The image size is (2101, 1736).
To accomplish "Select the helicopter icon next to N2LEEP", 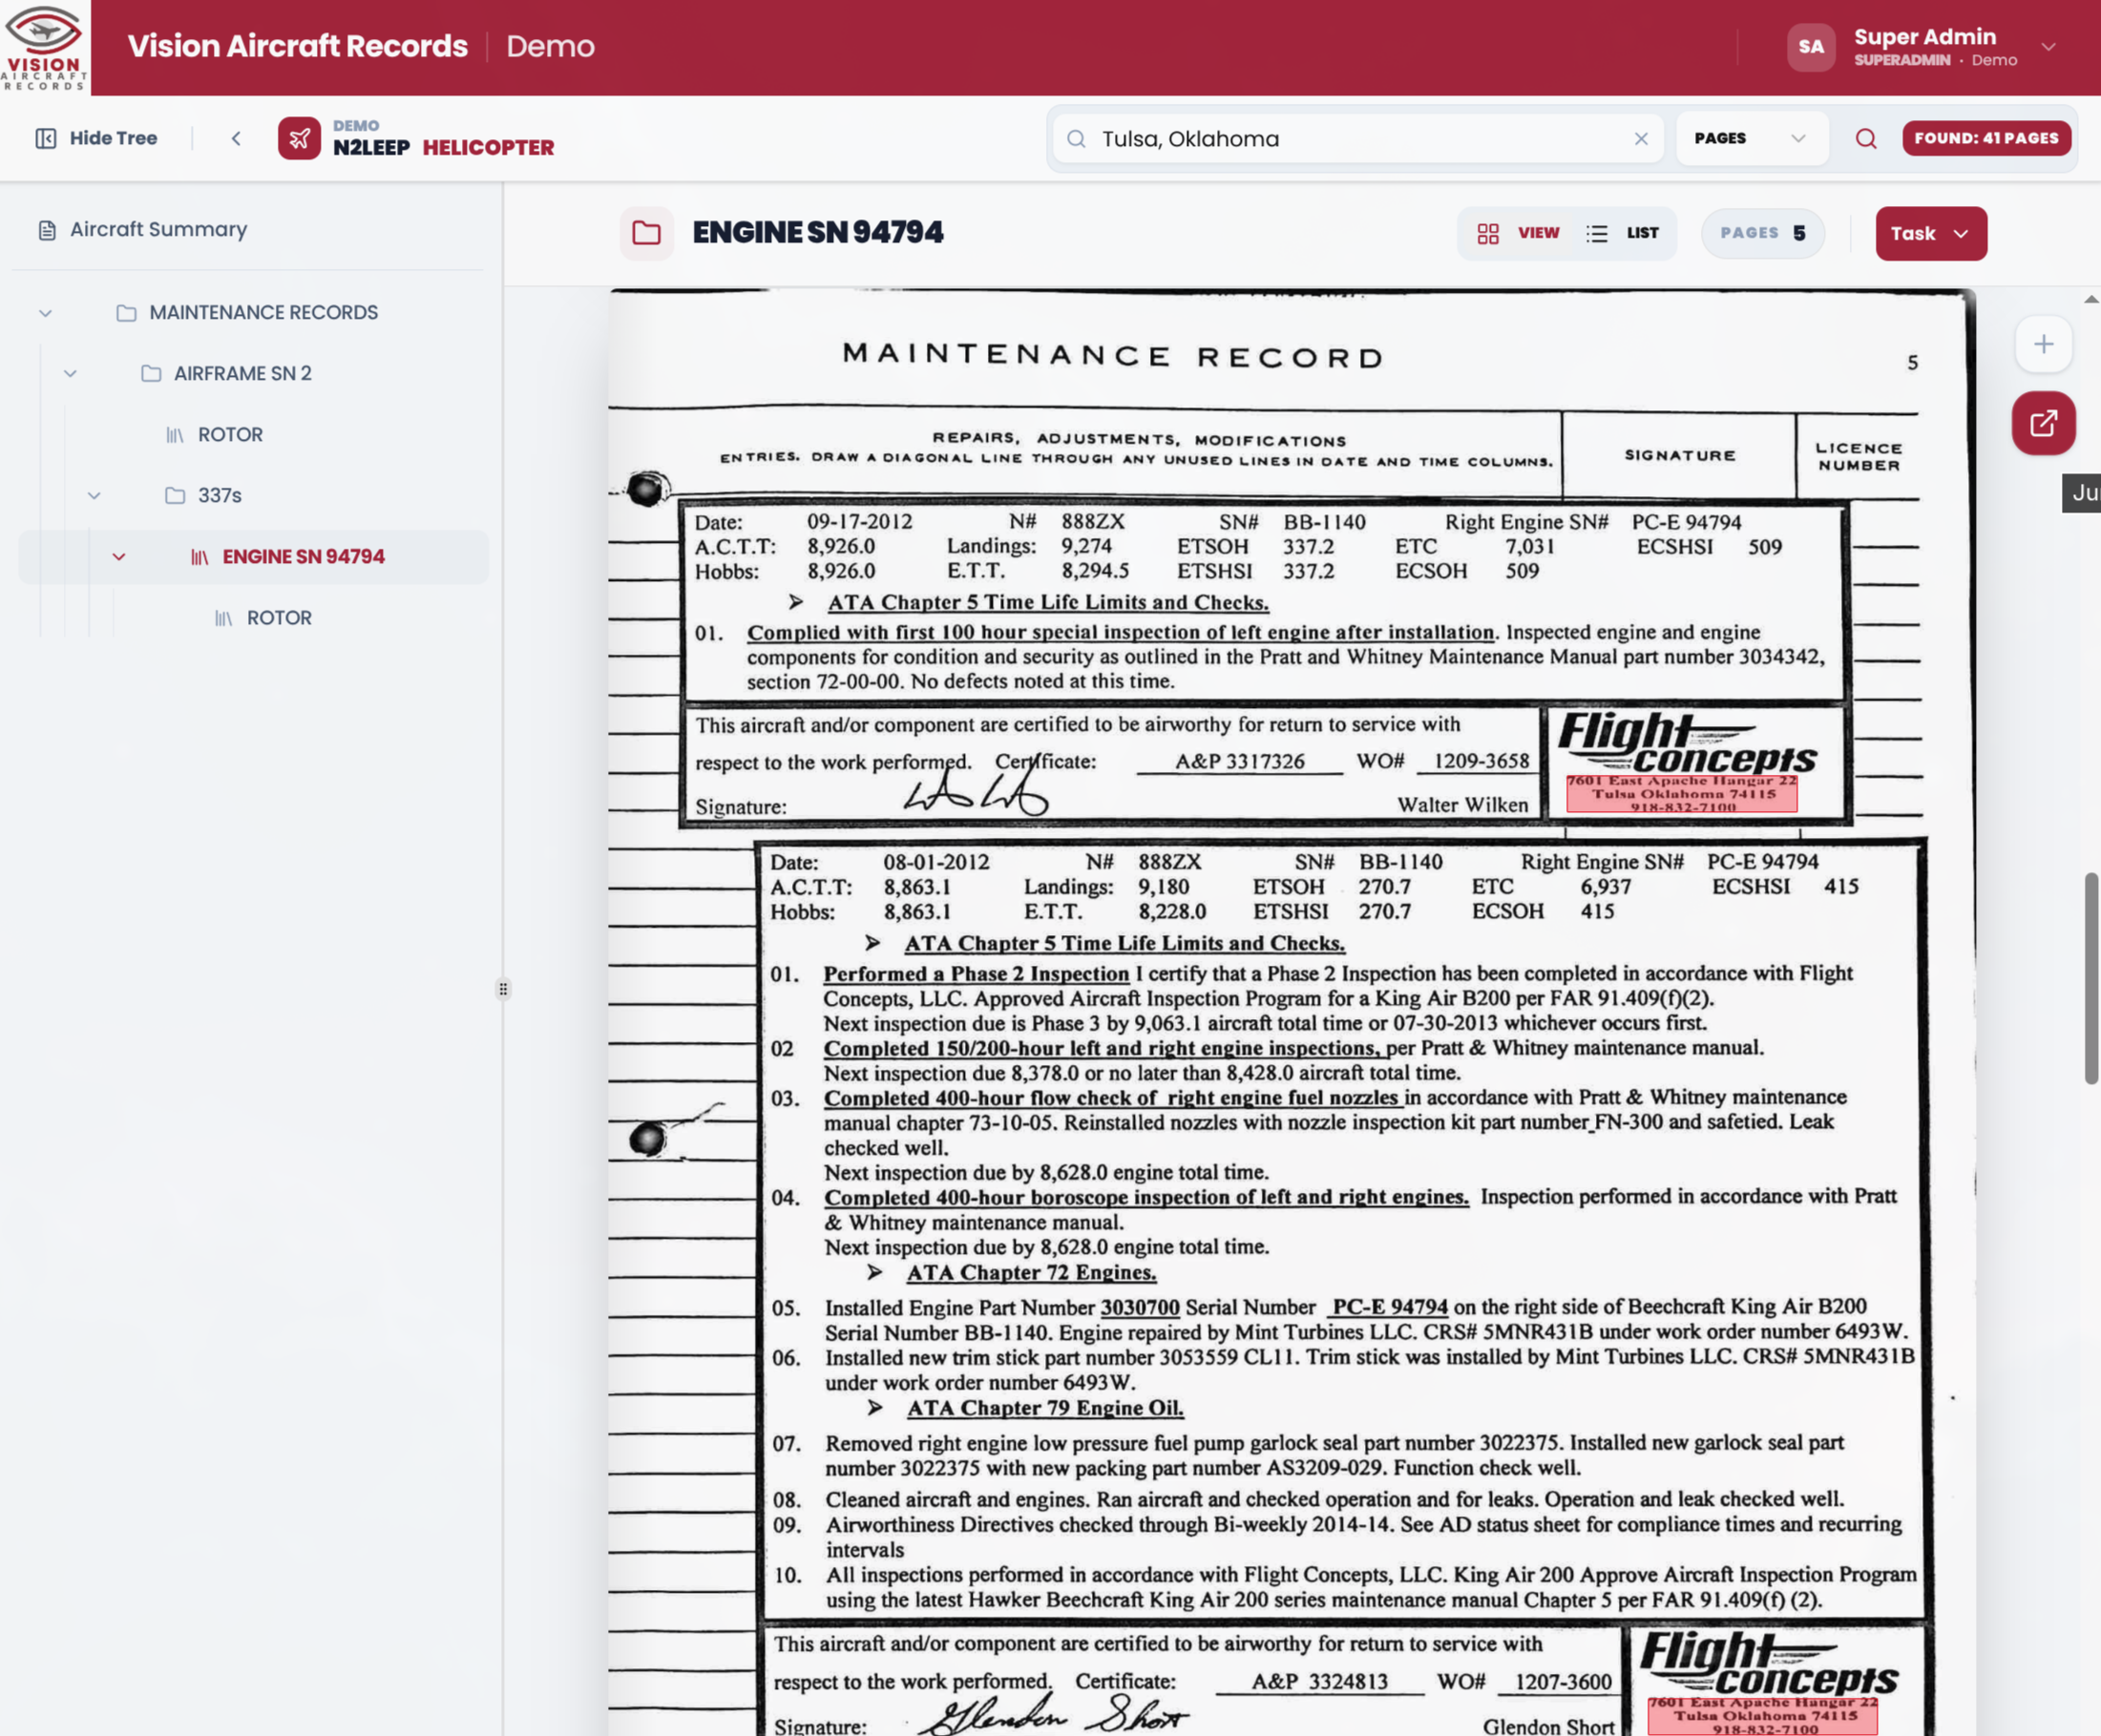I will (x=299, y=138).
